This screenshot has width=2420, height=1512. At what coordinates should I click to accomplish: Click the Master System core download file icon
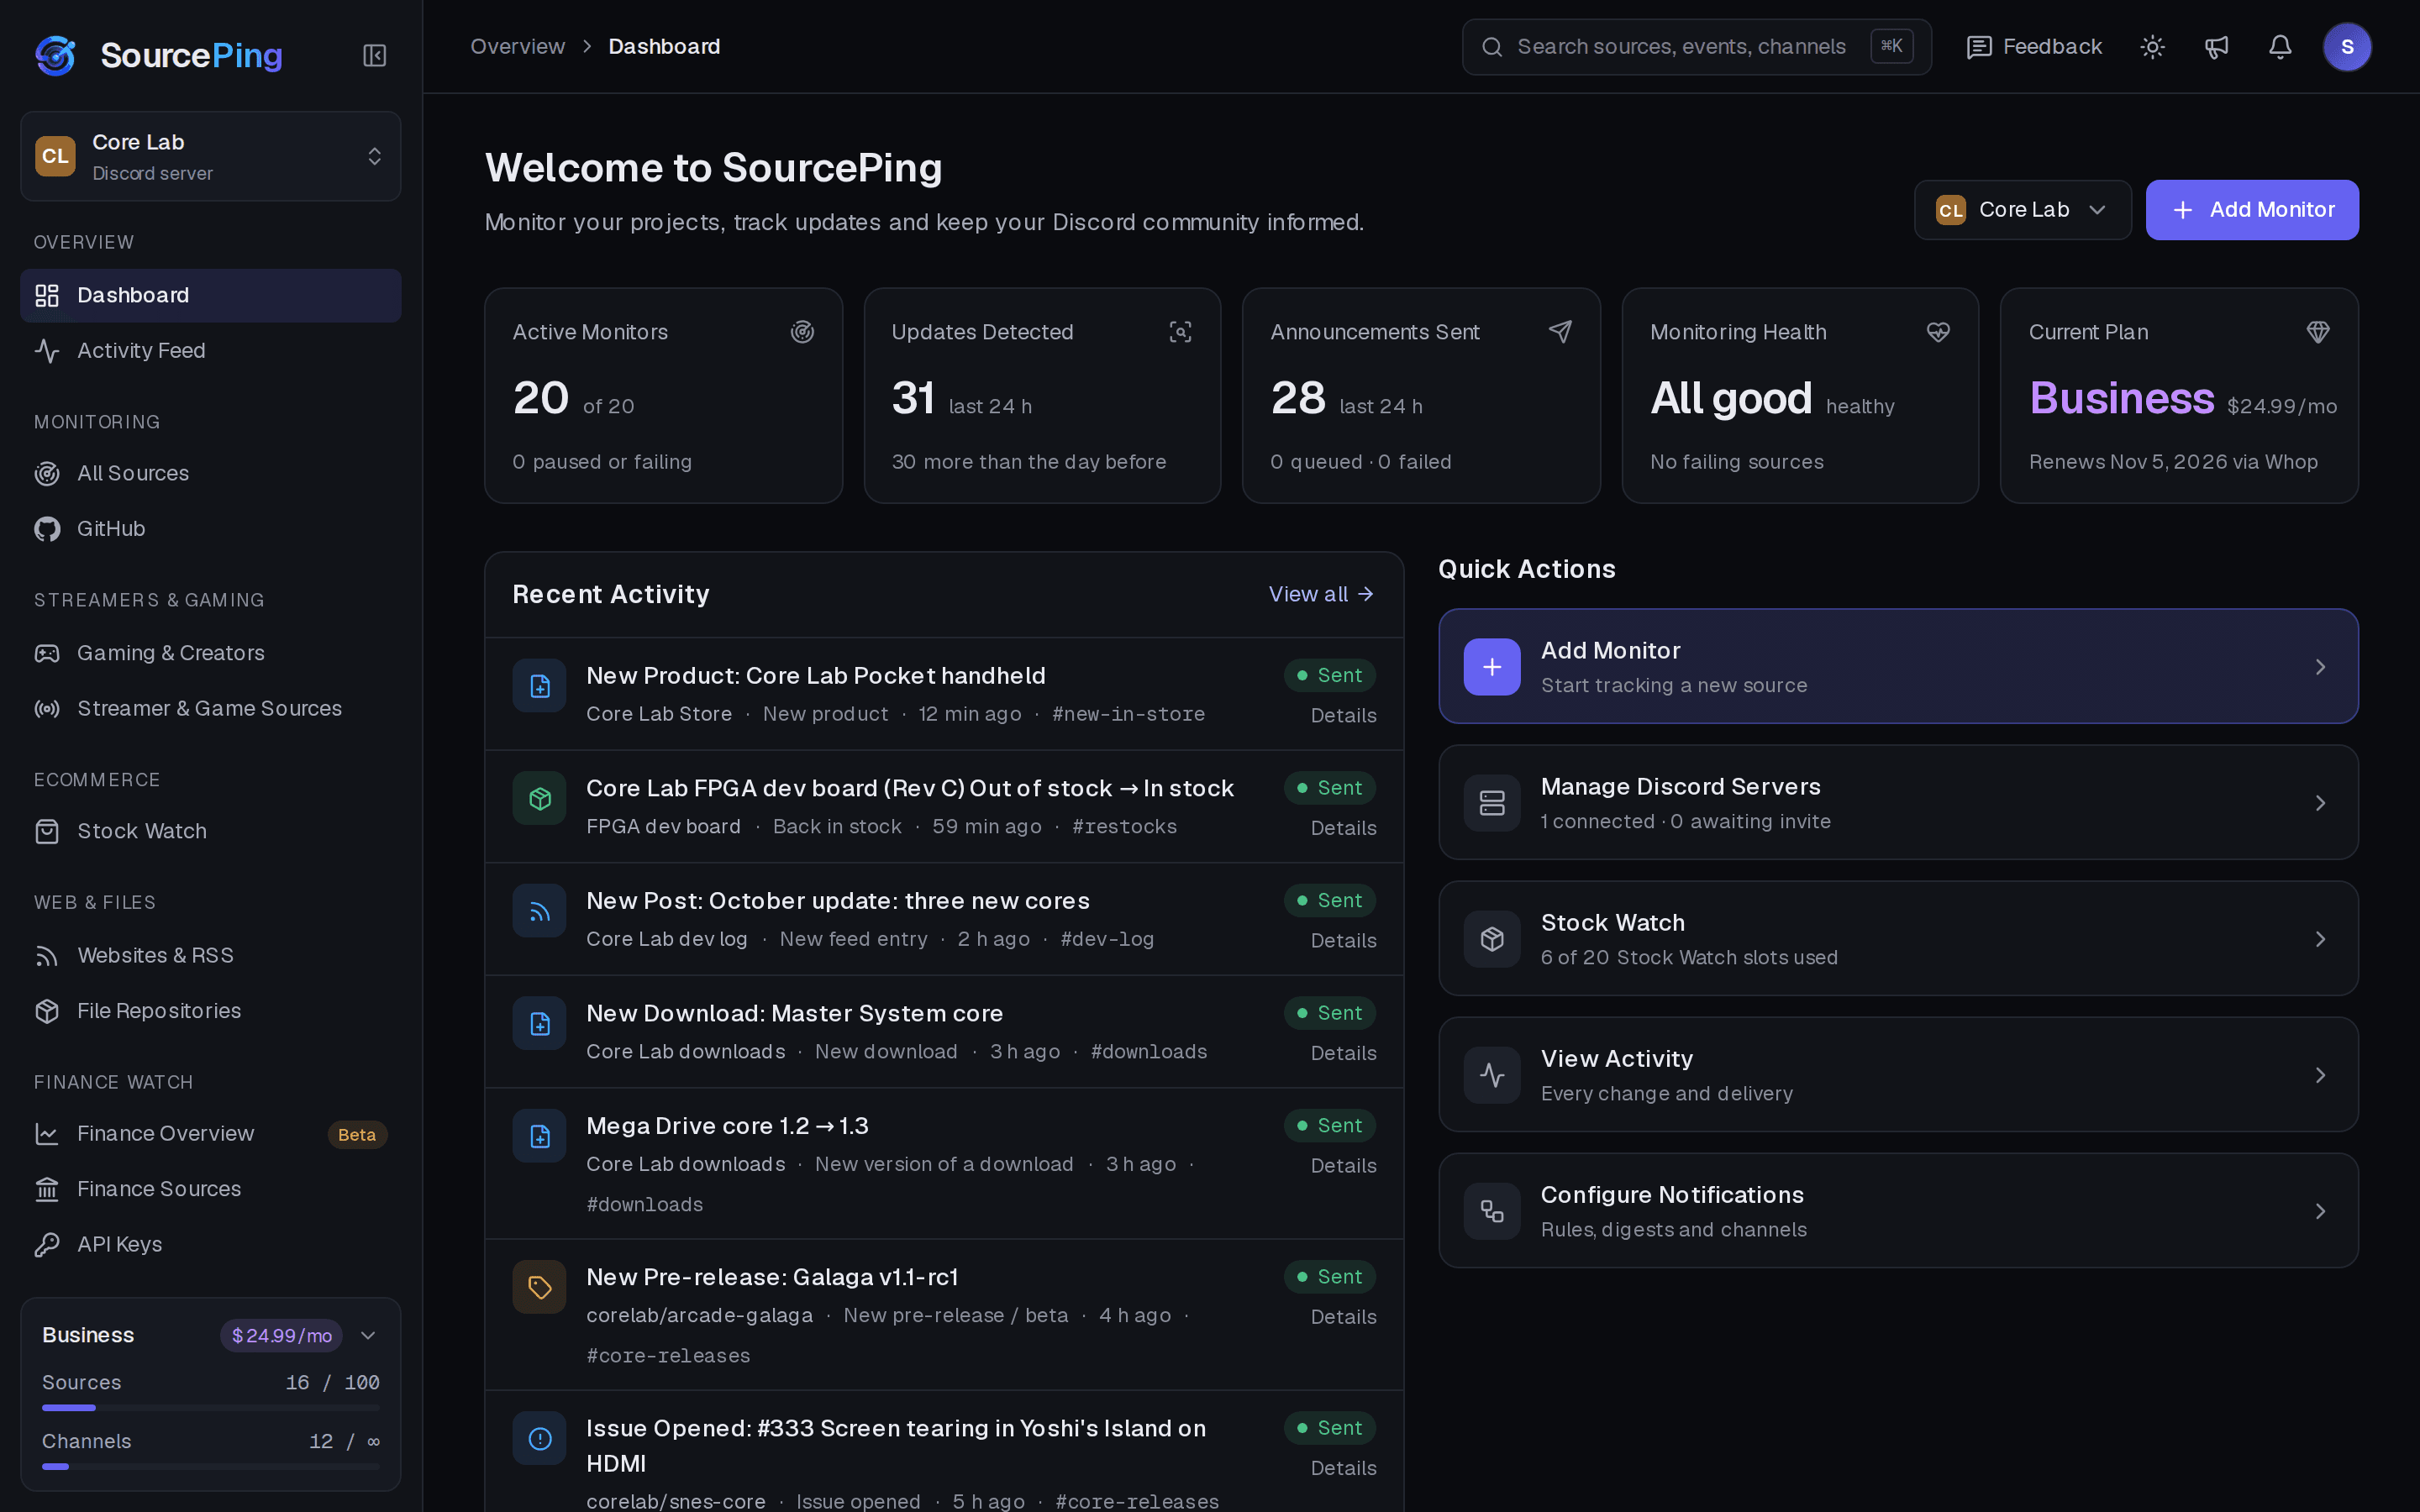(x=540, y=1023)
